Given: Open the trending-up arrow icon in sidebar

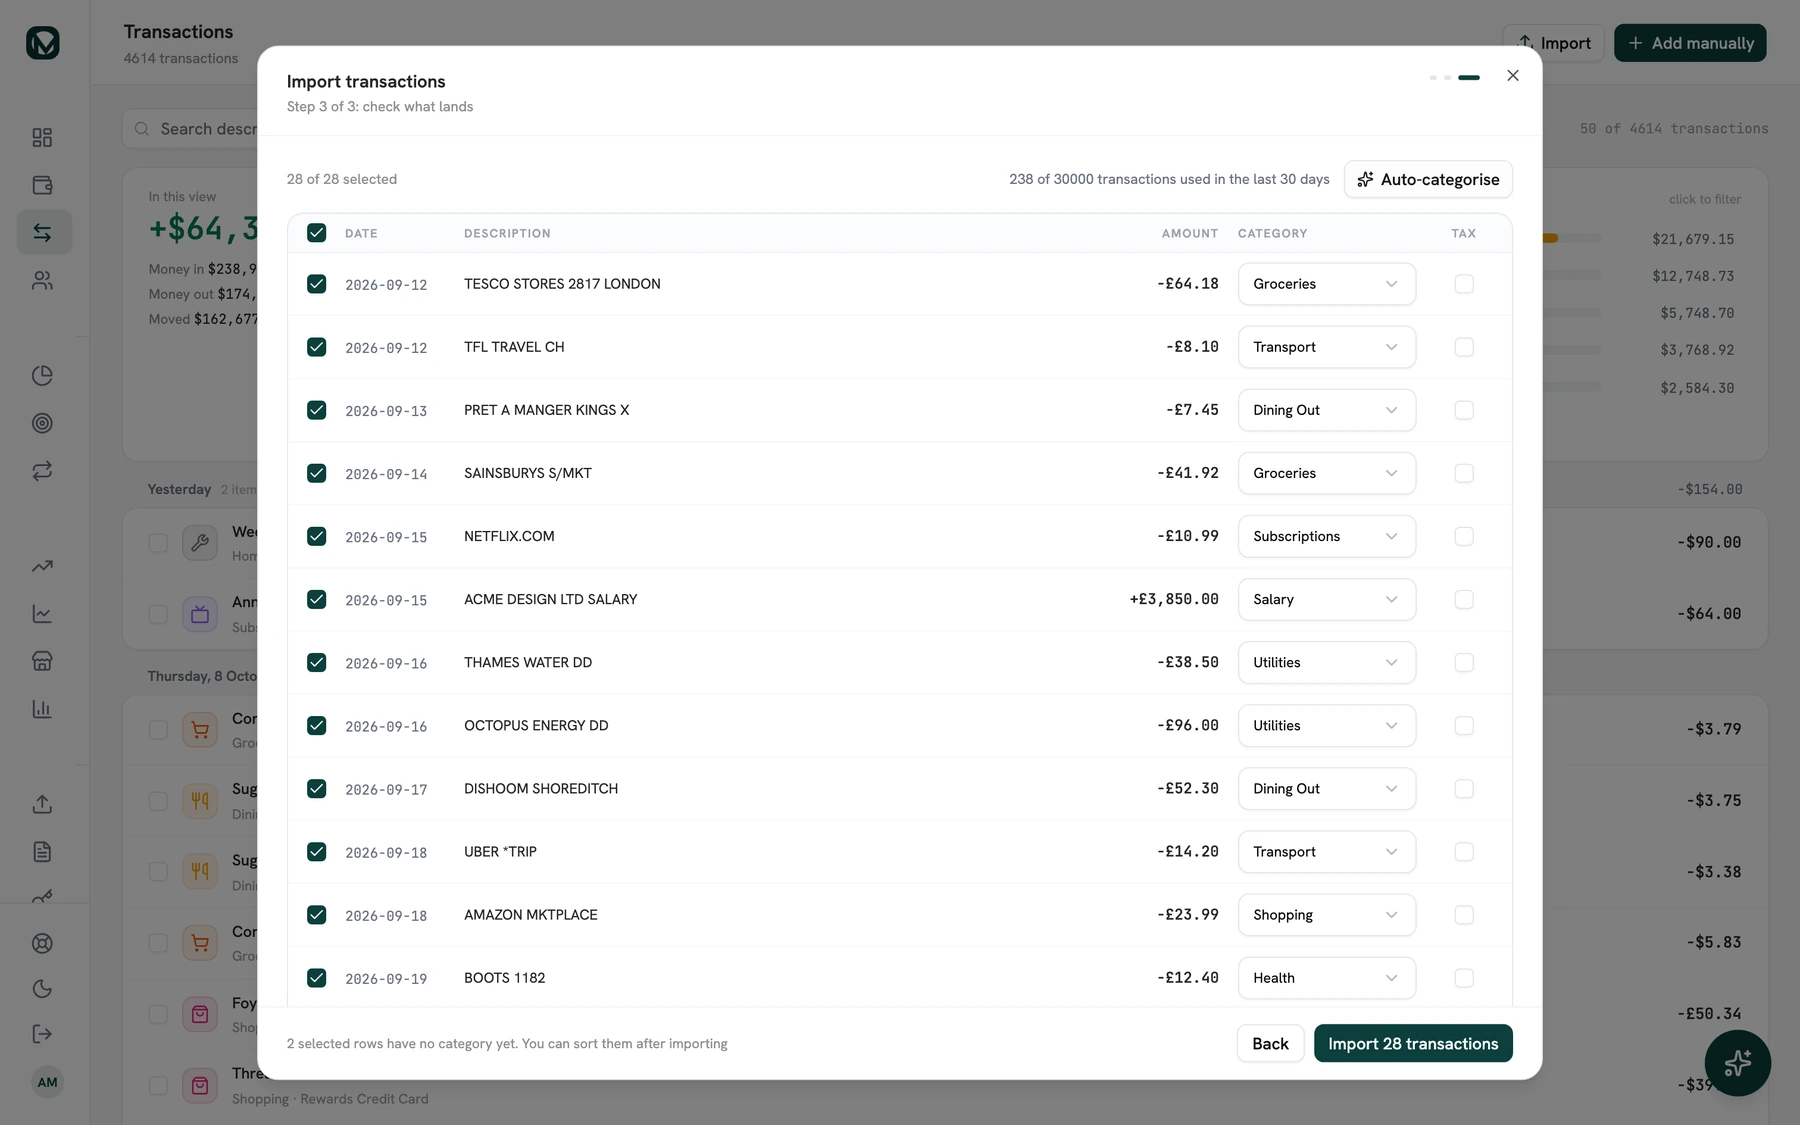Looking at the screenshot, I should click(42, 566).
